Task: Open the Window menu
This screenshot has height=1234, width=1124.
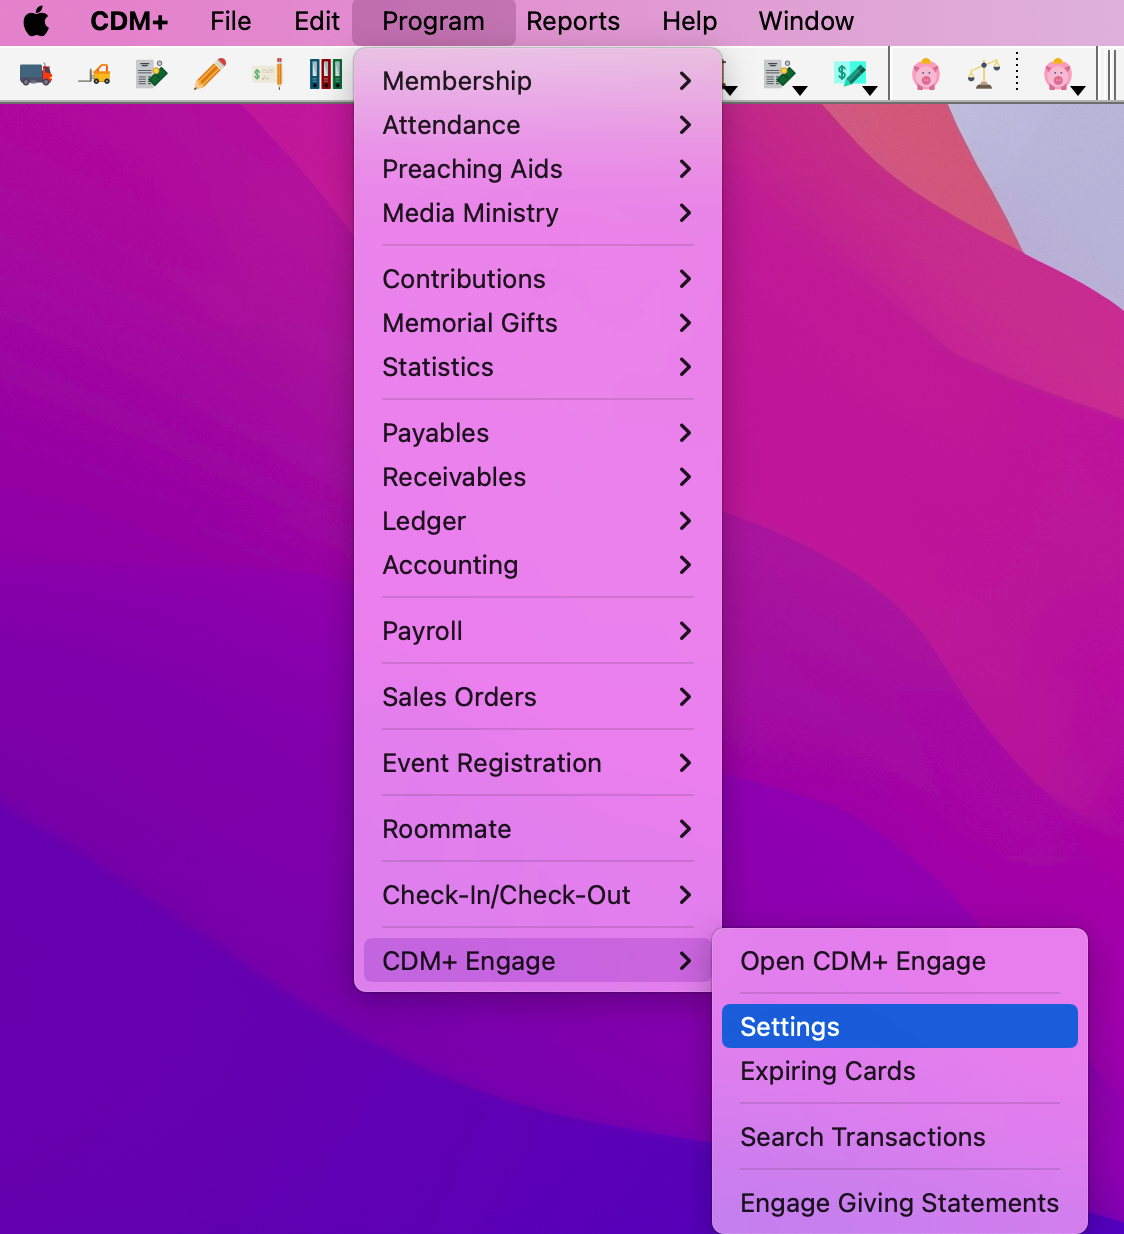Action: (x=806, y=21)
